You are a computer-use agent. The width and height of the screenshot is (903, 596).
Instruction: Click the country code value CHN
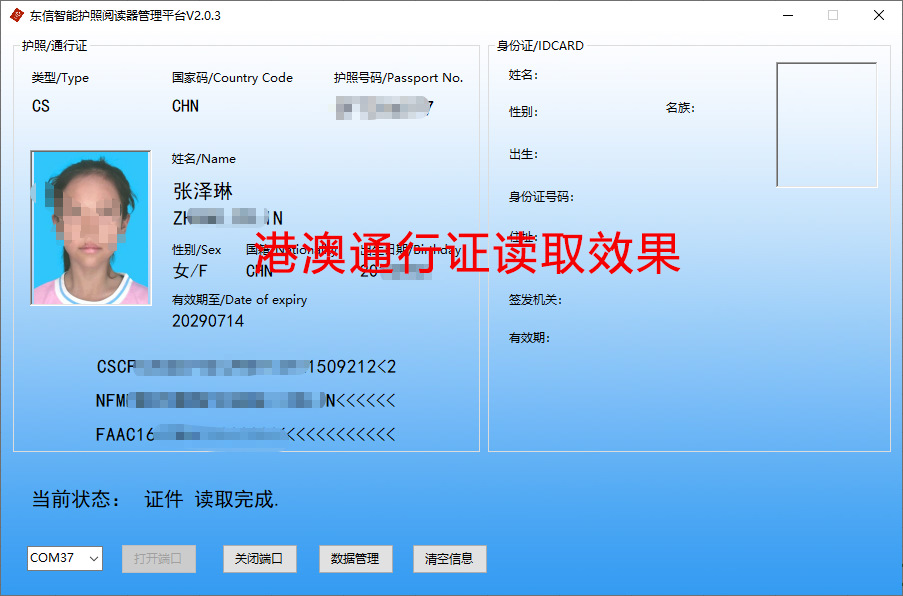pyautogui.click(x=184, y=106)
